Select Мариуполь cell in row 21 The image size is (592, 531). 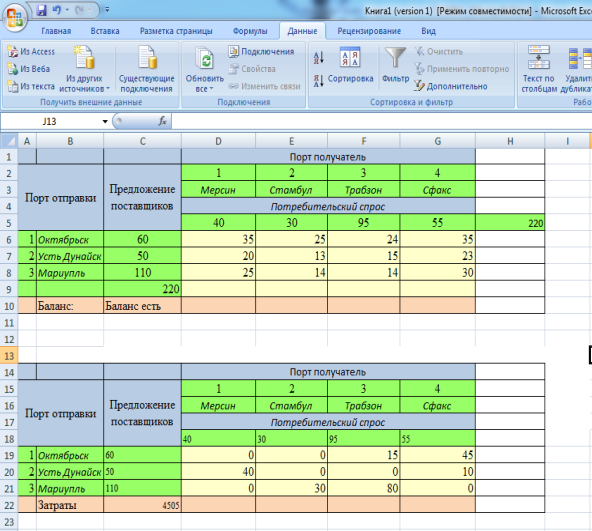pos(70,488)
